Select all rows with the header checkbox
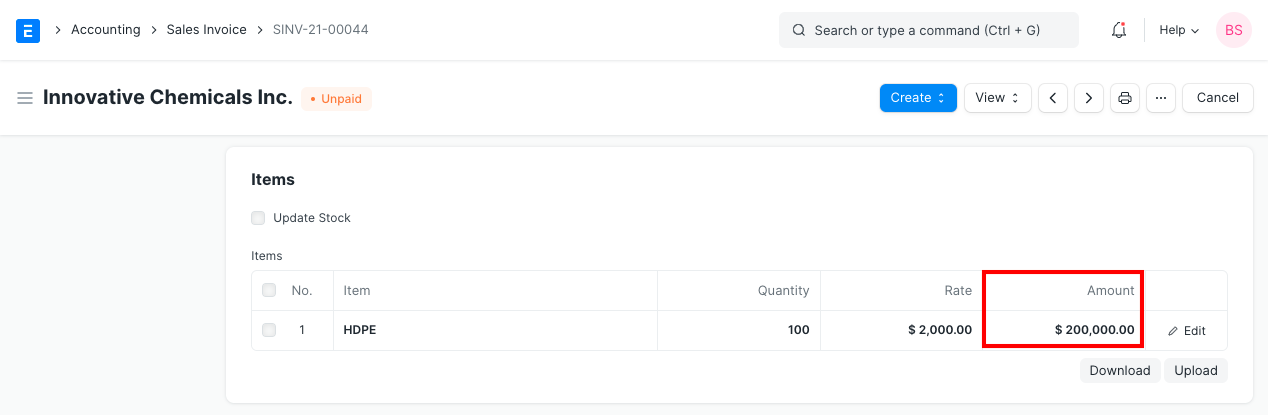The width and height of the screenshot is (1268, 415). point(269,291)
